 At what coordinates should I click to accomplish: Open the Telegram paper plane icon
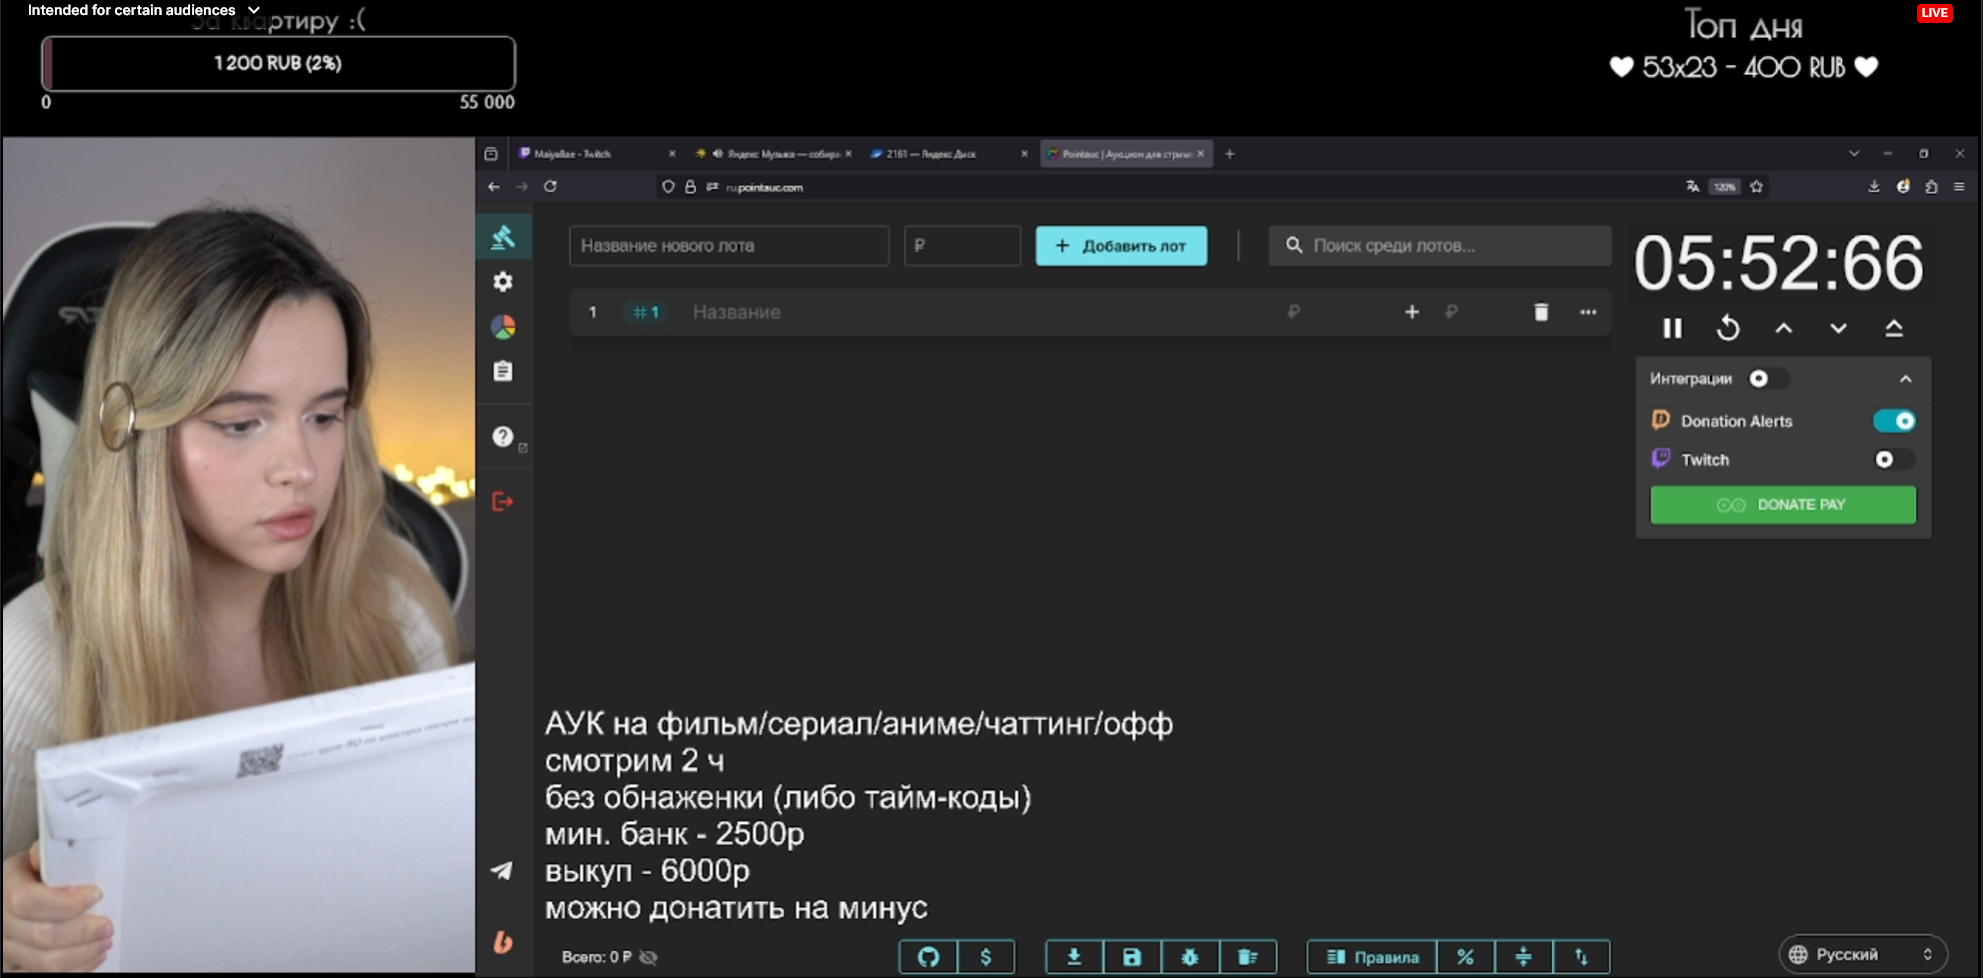502,871
